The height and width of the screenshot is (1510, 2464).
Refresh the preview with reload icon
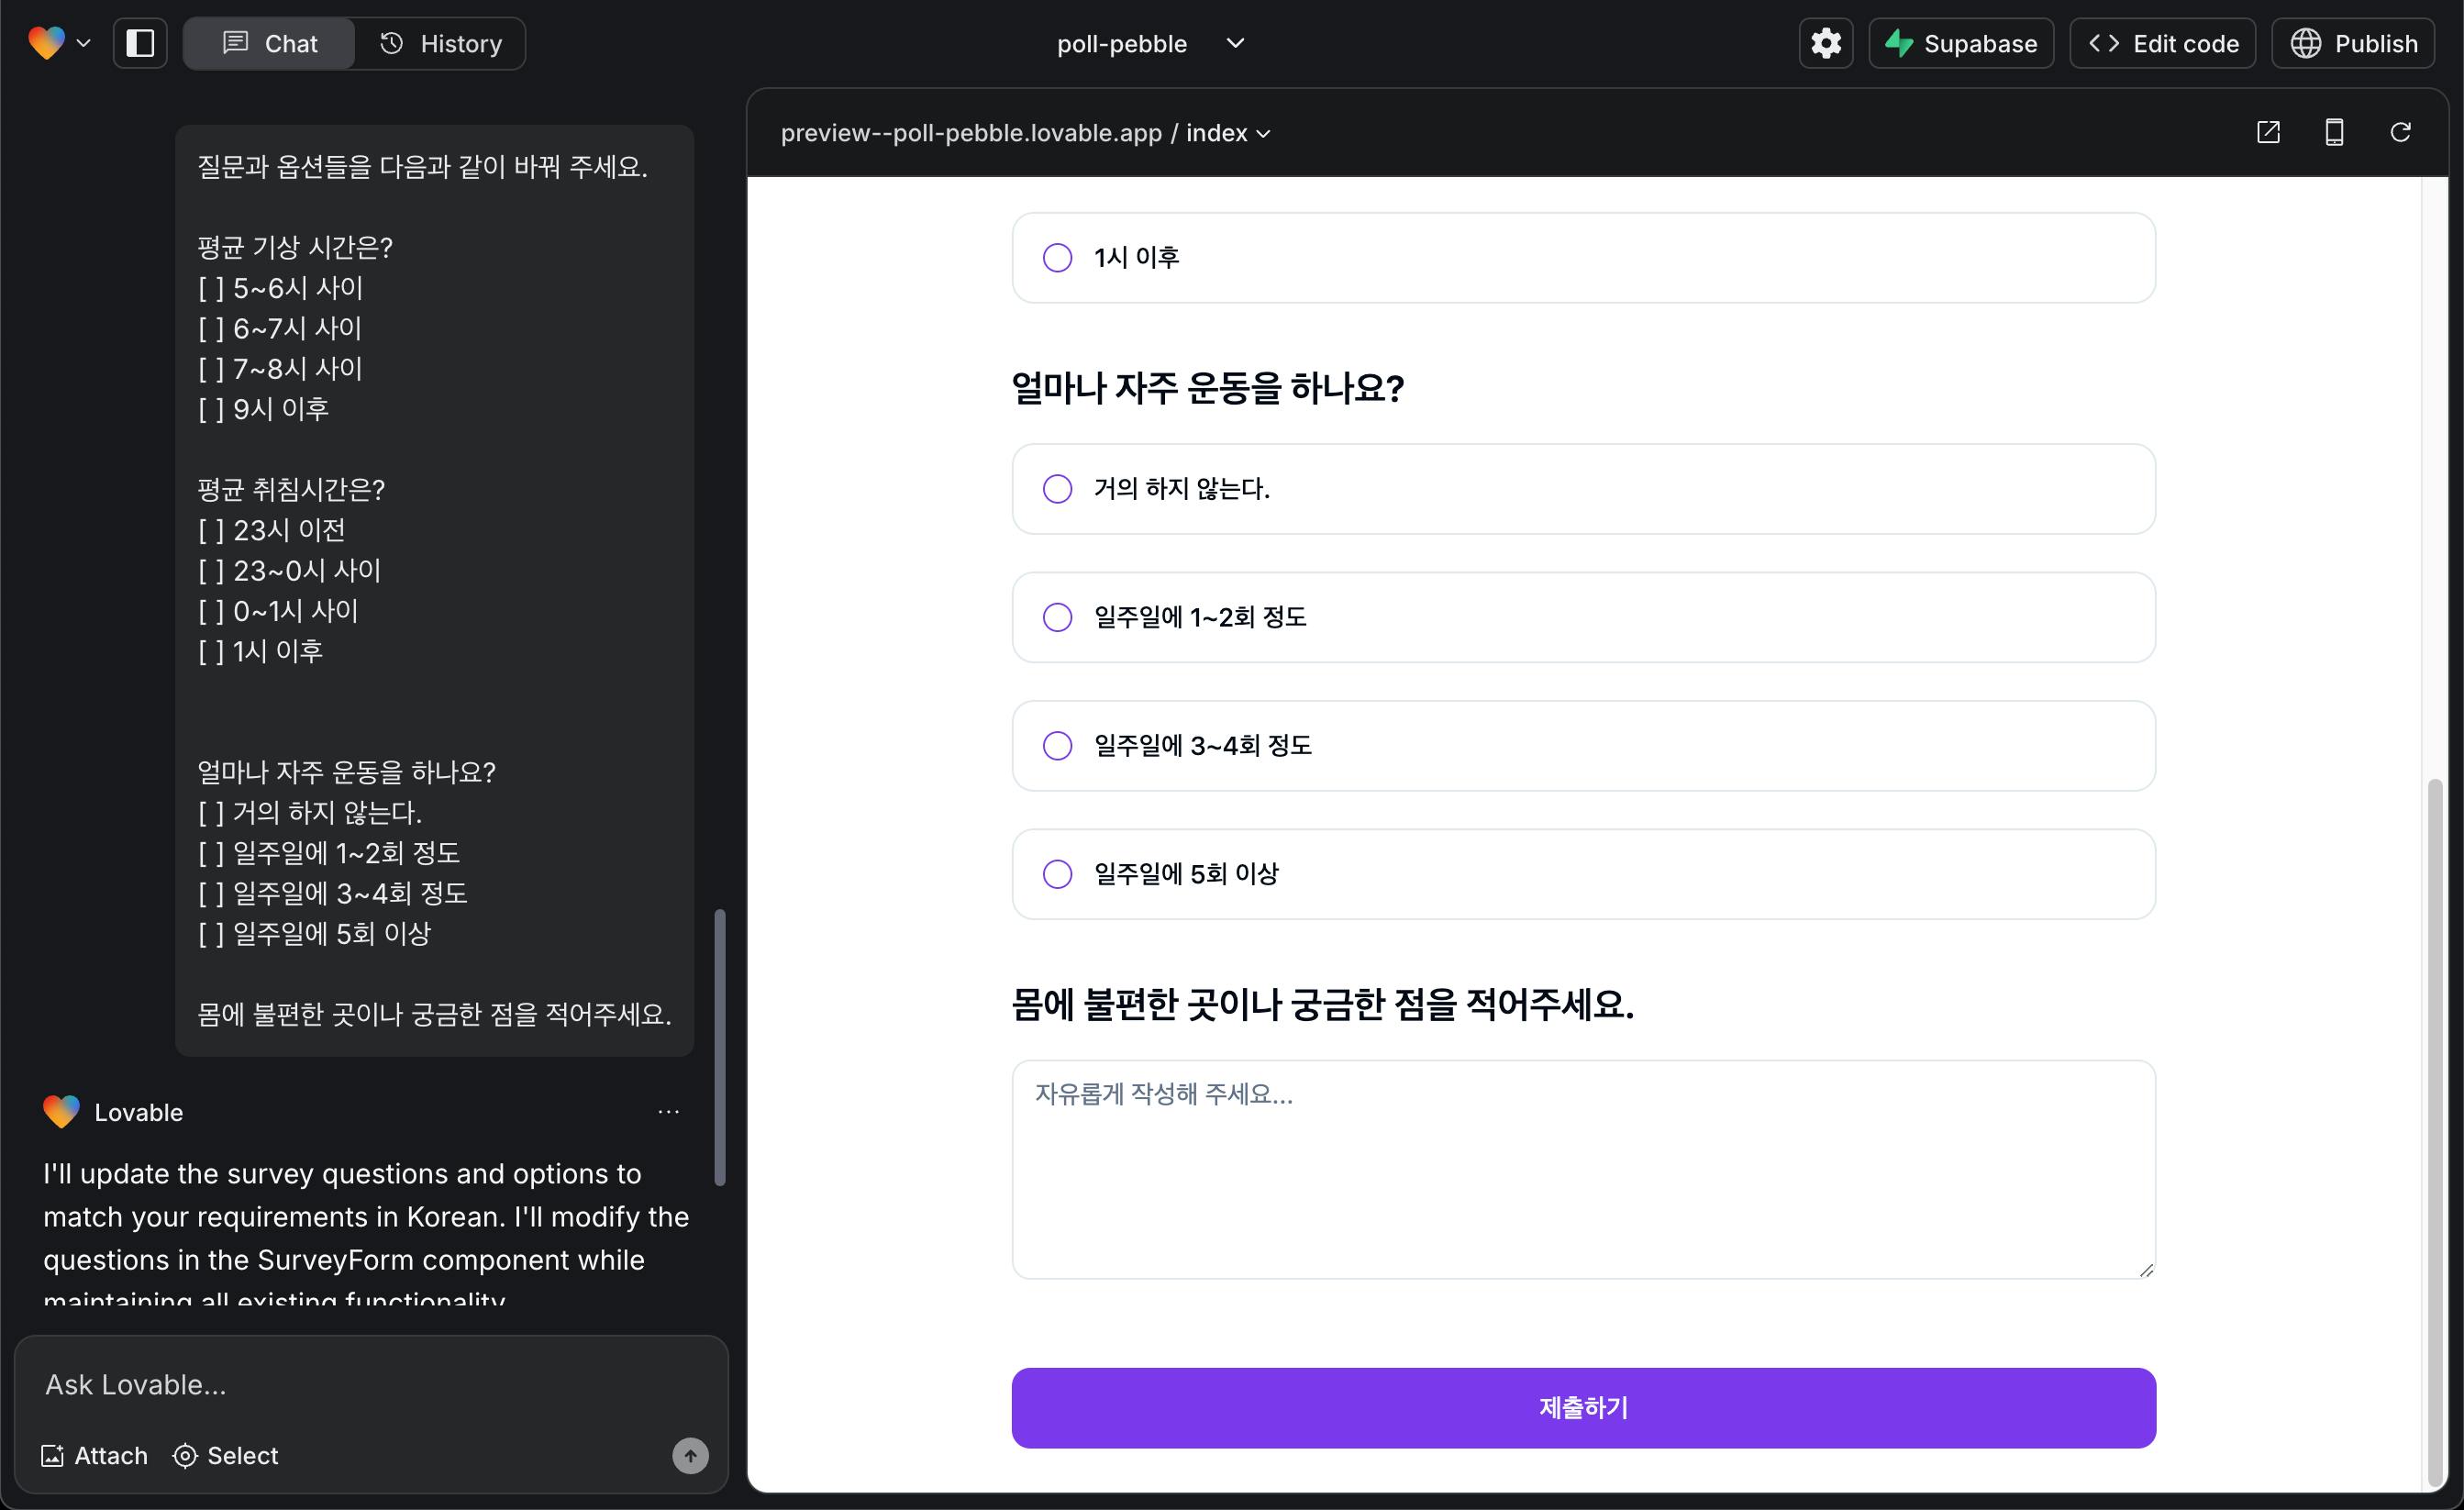tap(2400, 132)
